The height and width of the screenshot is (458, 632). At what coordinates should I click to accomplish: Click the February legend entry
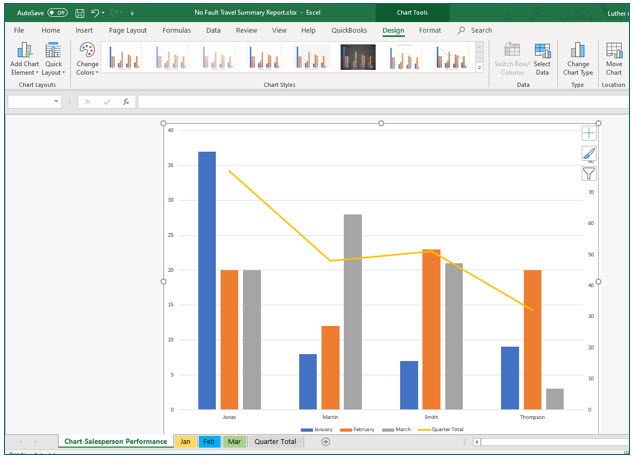point(357,429)
